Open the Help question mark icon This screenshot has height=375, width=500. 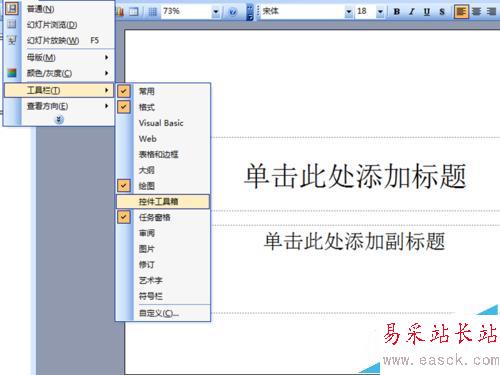point(233,12)
